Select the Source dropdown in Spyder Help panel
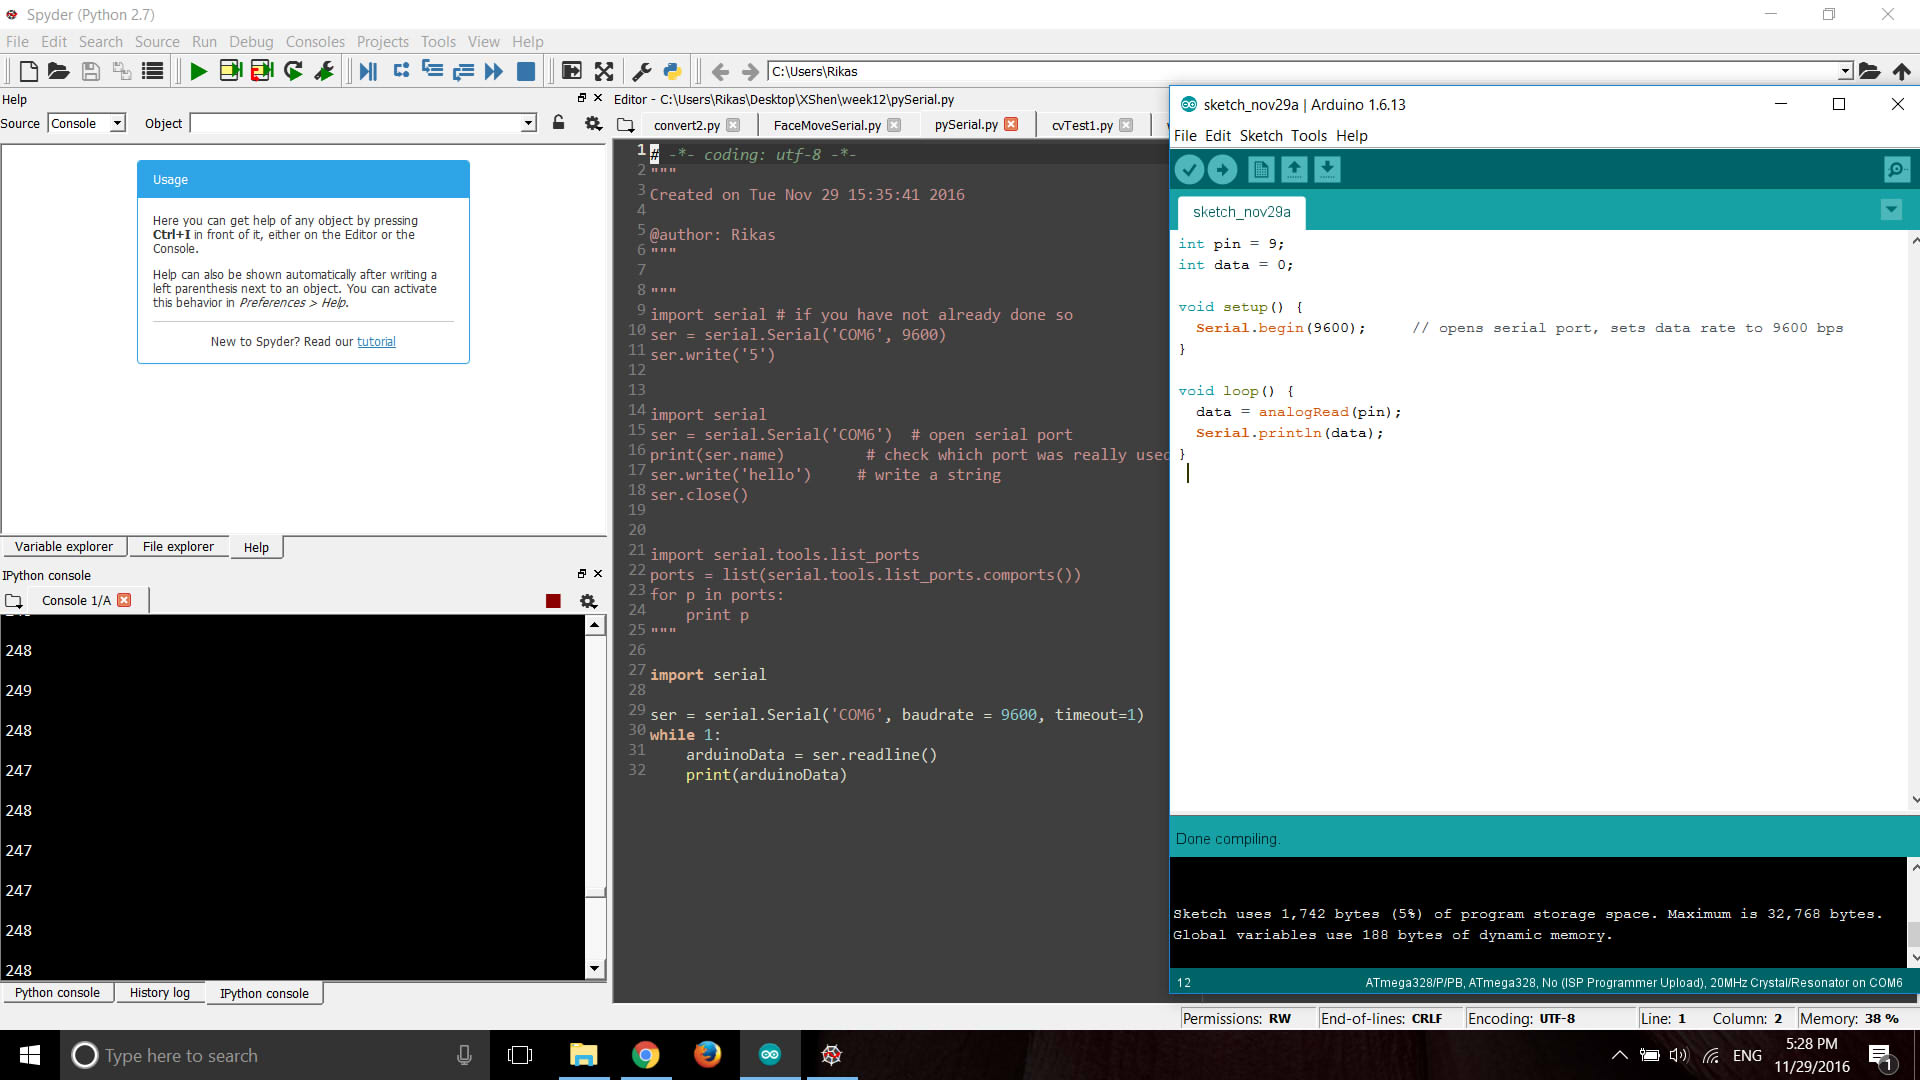Image resolution: width=1920 pixels, height=1080 pixels. [x=84, y=123]
